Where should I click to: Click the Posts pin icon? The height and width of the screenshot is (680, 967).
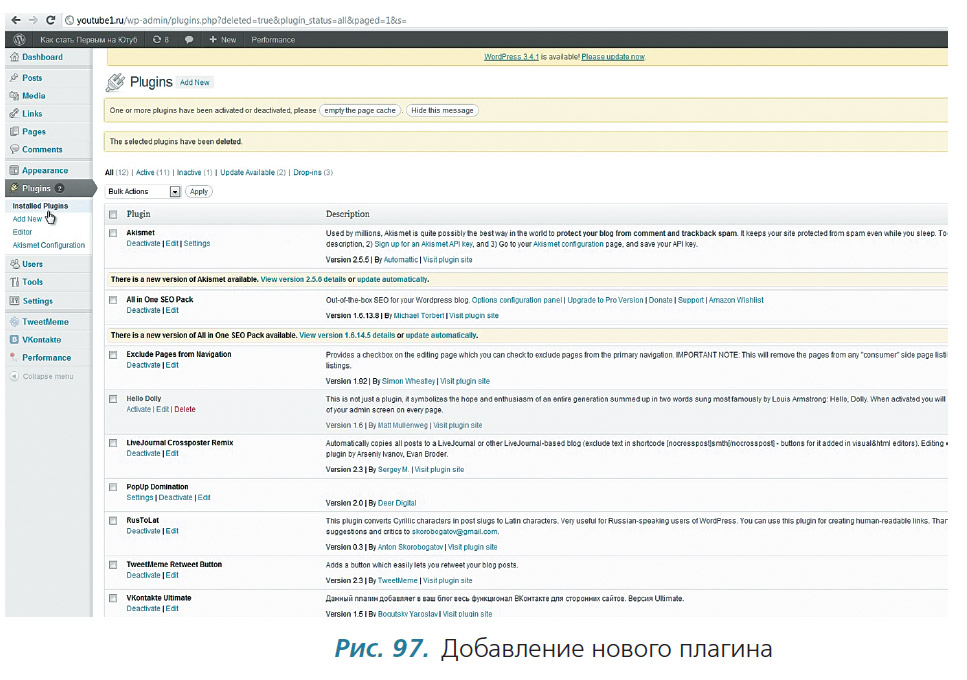click(x=14, y=78)
